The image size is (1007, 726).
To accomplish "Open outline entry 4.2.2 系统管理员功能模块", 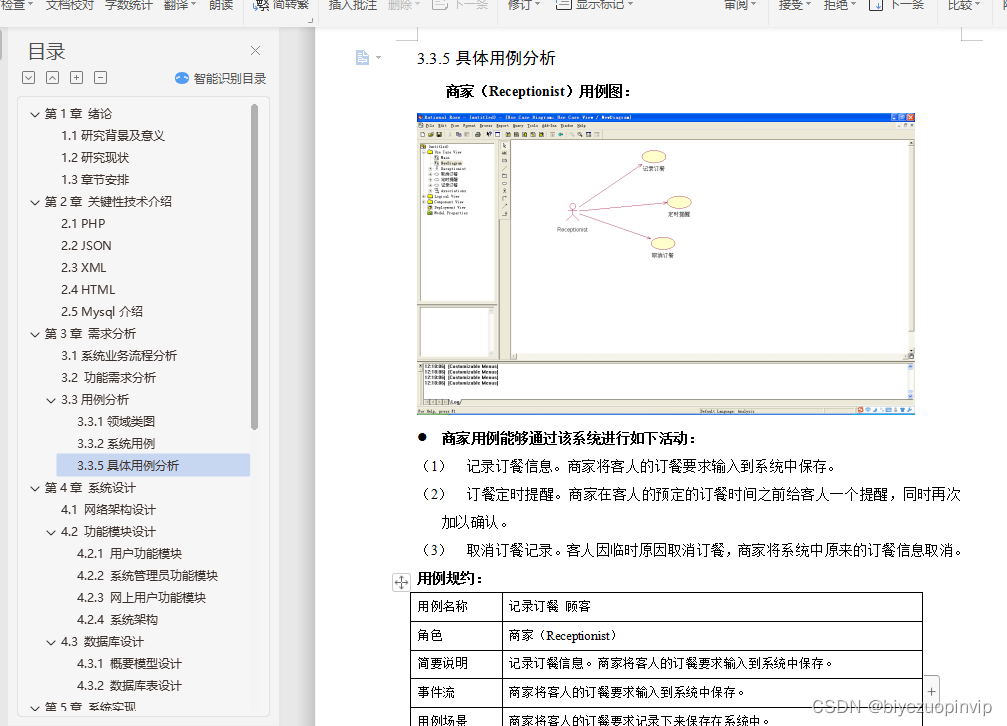I will click(148, 576).
